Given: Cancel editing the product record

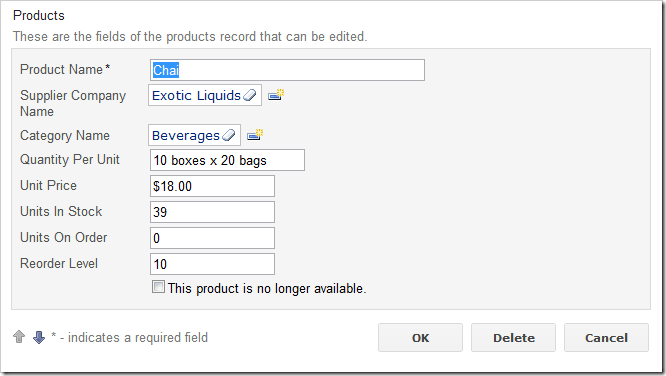Looking at the screenshot, I should point(606,338).
